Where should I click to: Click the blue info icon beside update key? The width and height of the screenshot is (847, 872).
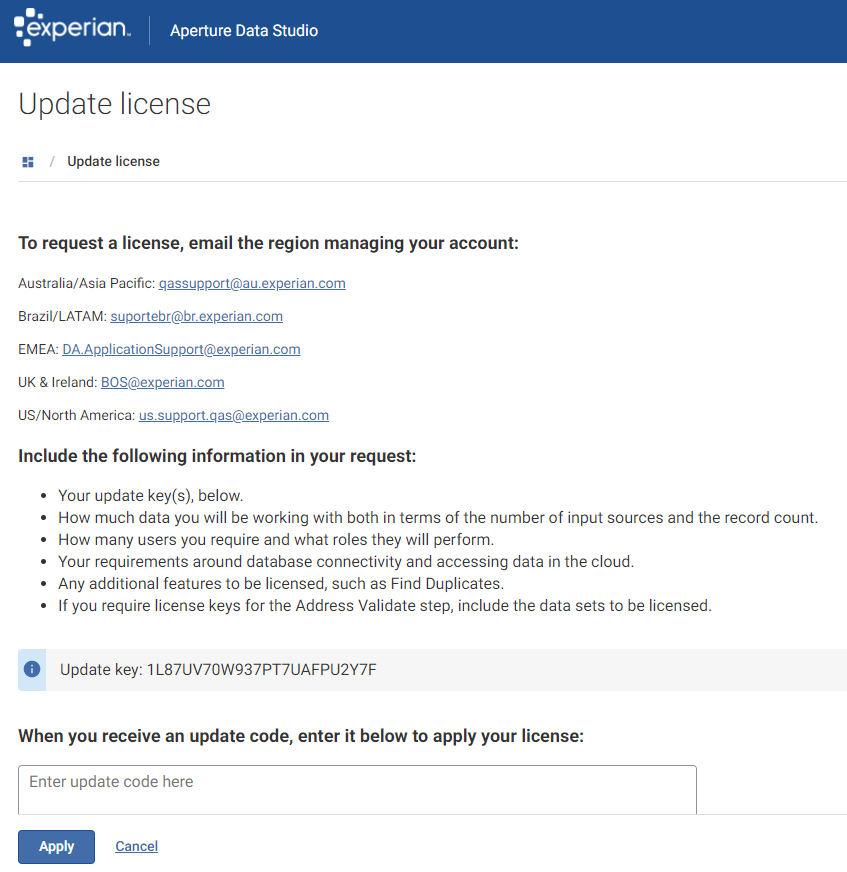tap(32, 669)
